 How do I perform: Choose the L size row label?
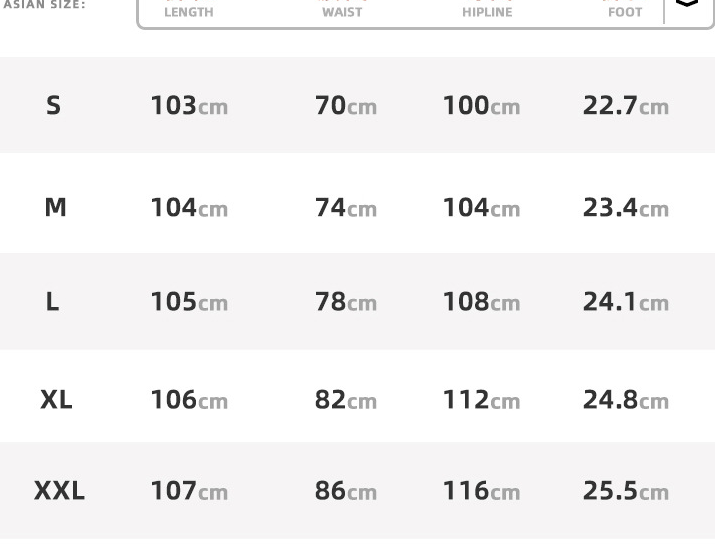[52, 301]
